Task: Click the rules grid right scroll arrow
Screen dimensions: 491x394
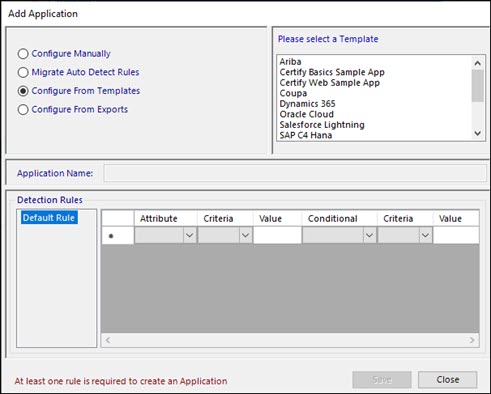Action: [472, 340]
